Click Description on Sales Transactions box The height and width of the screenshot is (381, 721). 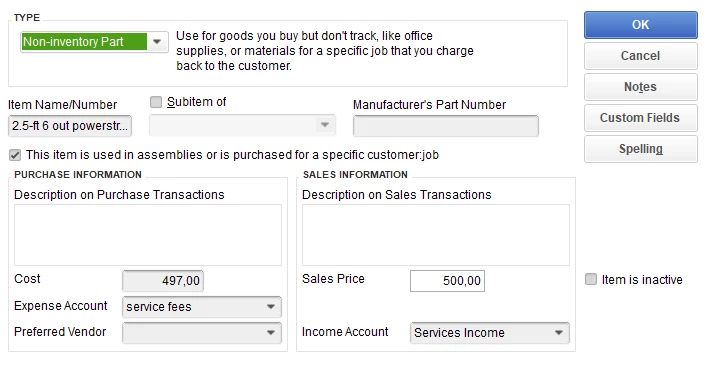point(436,235)
